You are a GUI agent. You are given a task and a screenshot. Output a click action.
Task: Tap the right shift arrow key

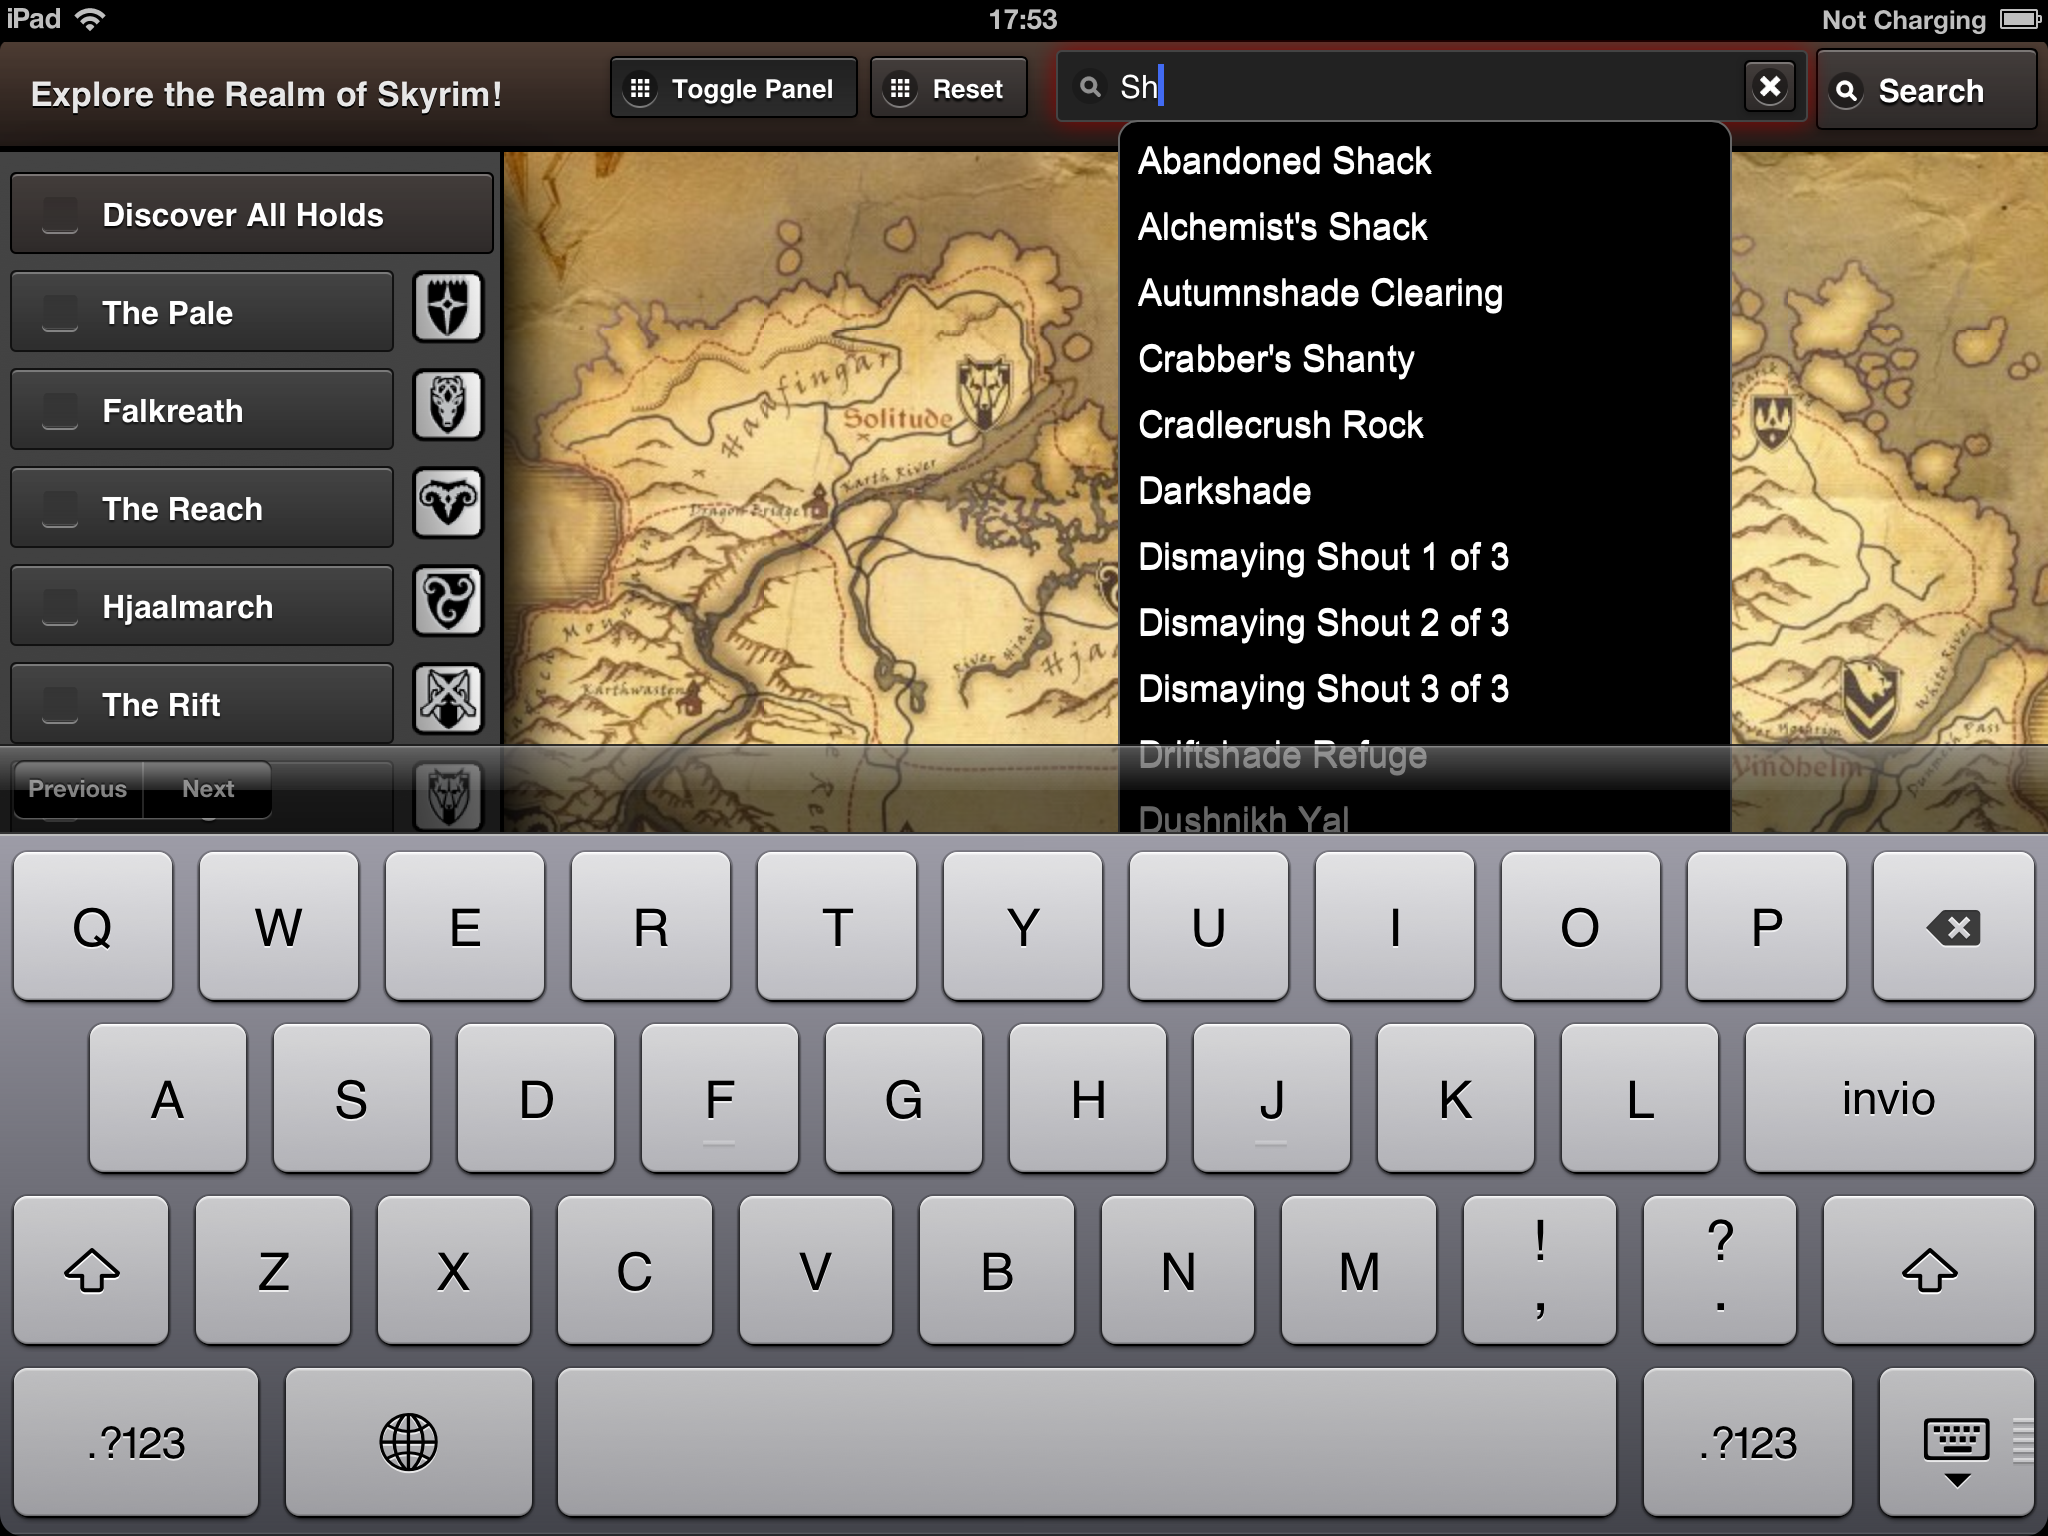1929,1270
